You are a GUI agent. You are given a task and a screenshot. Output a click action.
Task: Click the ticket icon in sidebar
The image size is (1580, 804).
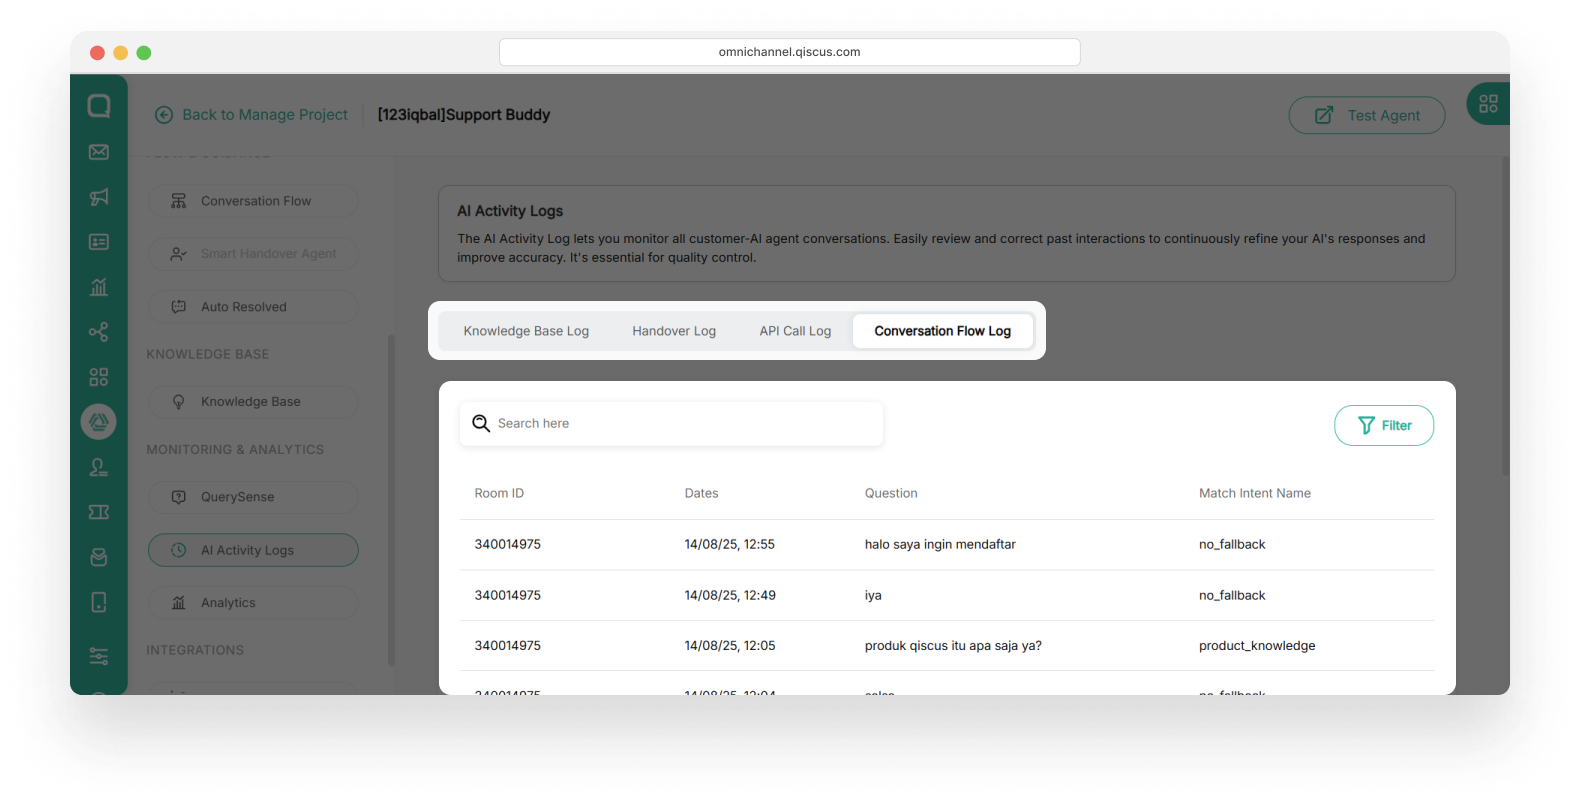pos(99,512)
